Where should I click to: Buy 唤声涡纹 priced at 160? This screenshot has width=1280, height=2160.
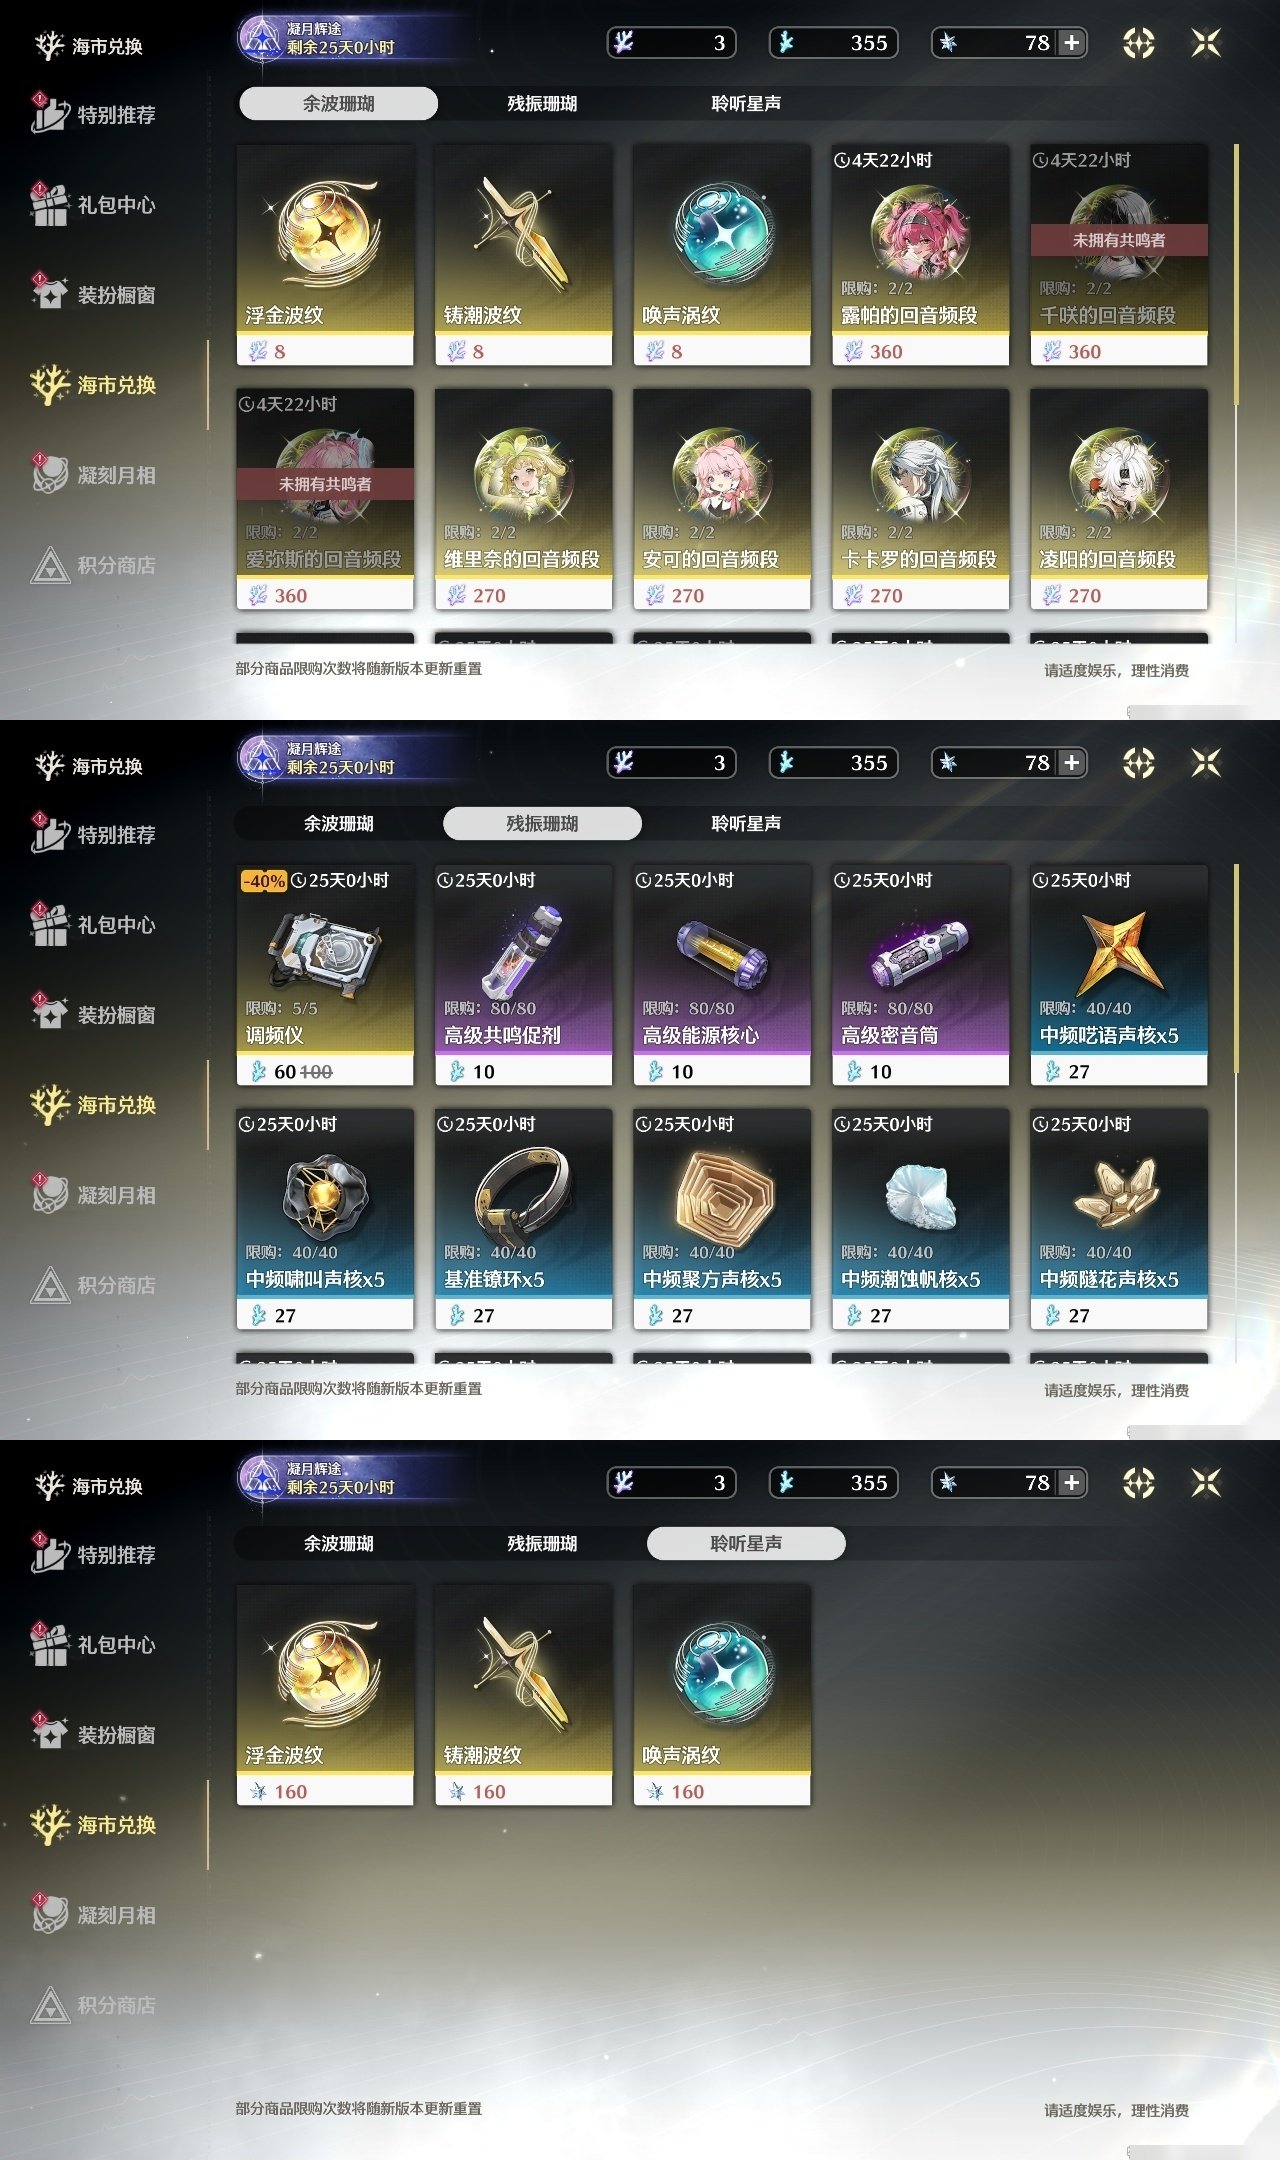tap(722, 1695)
